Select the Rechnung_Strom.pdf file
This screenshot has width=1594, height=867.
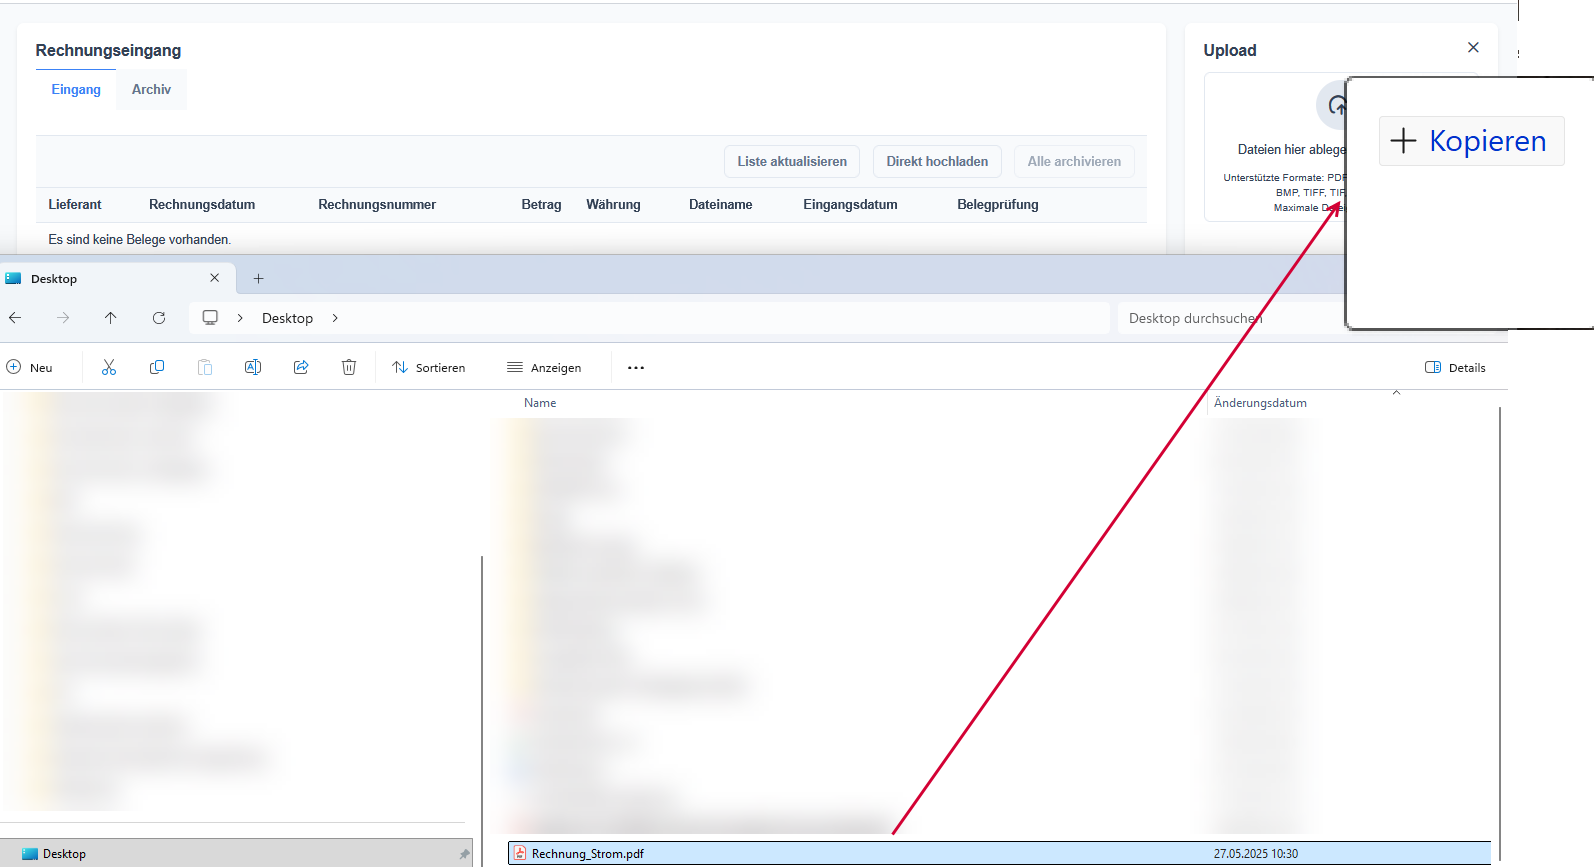click(588, 854)
